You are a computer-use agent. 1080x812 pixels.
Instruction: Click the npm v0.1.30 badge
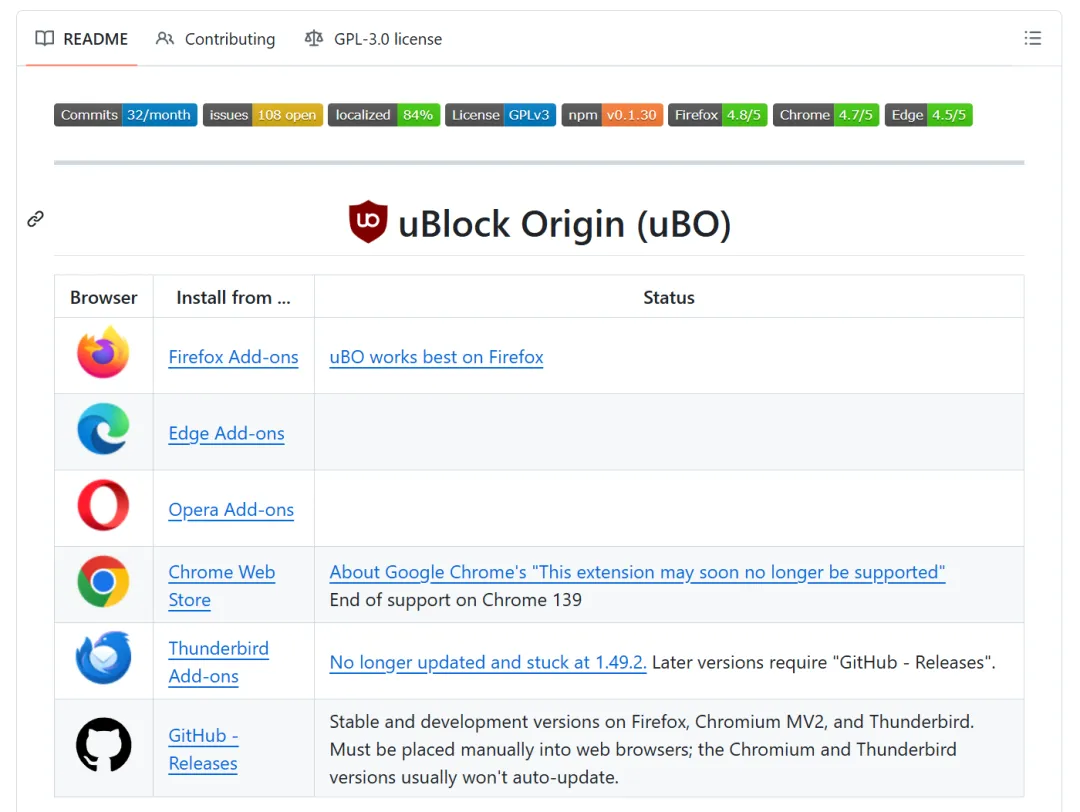tap(612, 115)
